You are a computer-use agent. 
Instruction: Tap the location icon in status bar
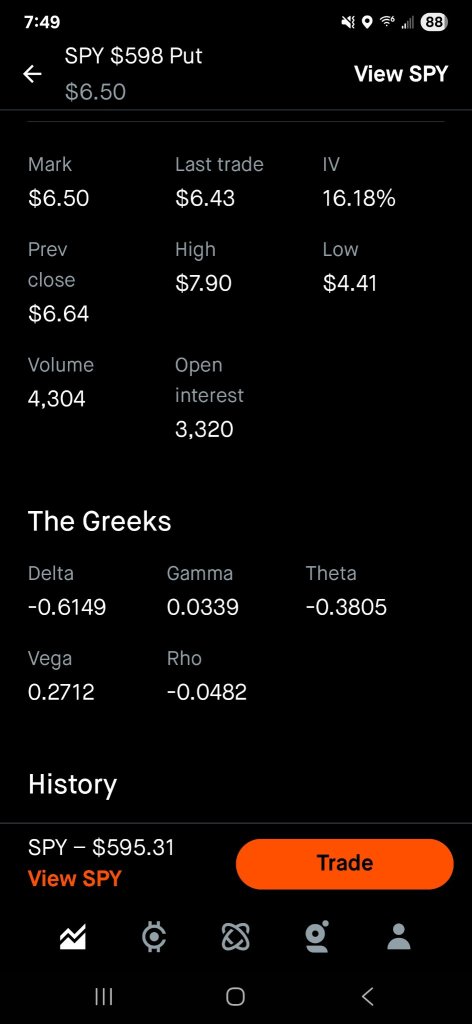point(367,22)
